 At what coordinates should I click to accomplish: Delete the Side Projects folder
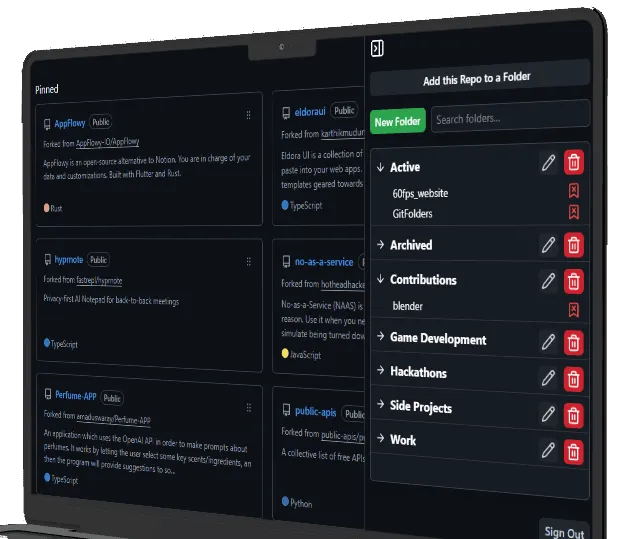[573, 416]
